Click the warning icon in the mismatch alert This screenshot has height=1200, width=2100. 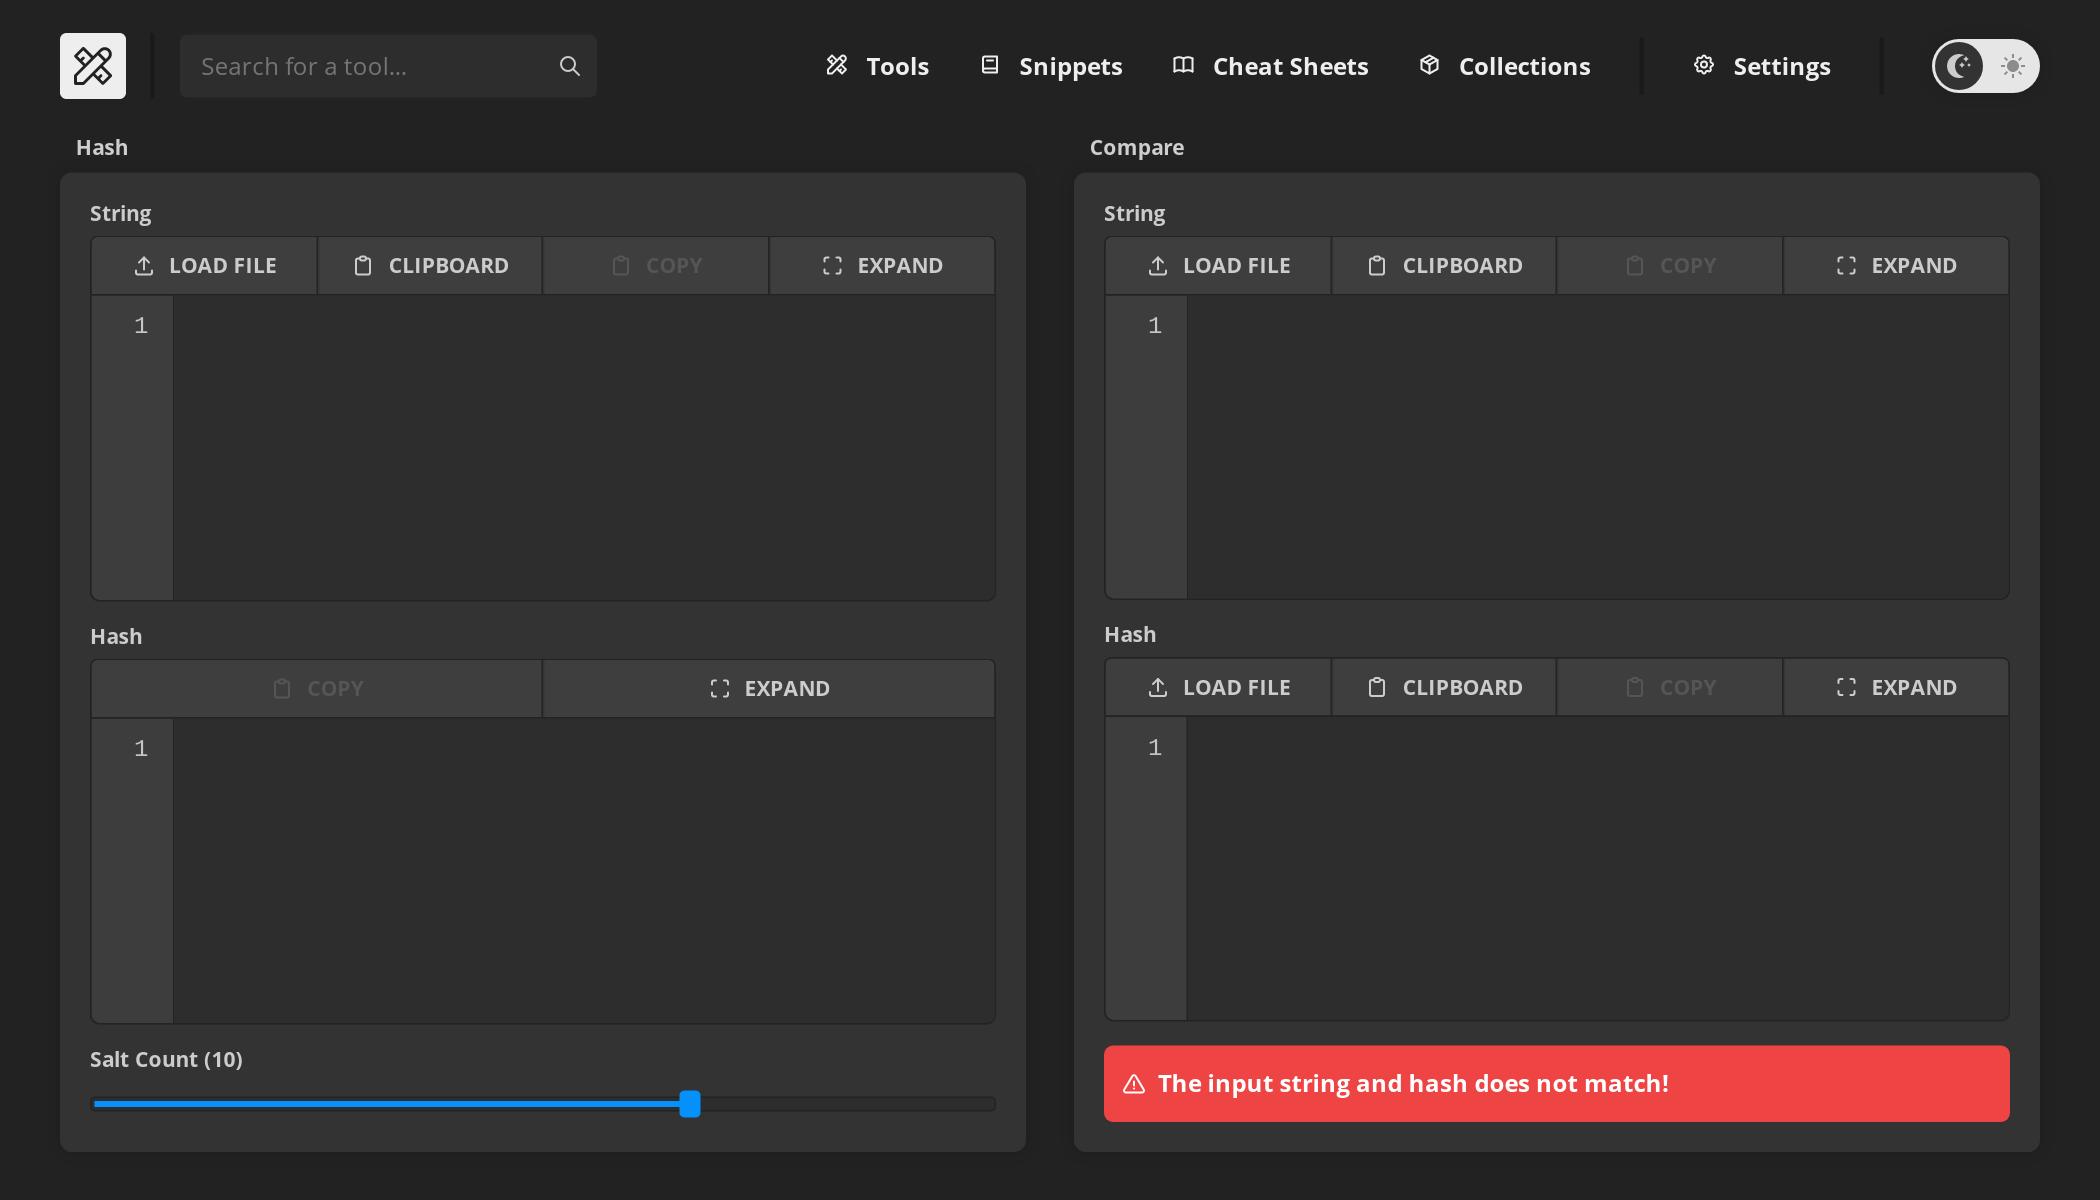[x=1134, y=1084]
